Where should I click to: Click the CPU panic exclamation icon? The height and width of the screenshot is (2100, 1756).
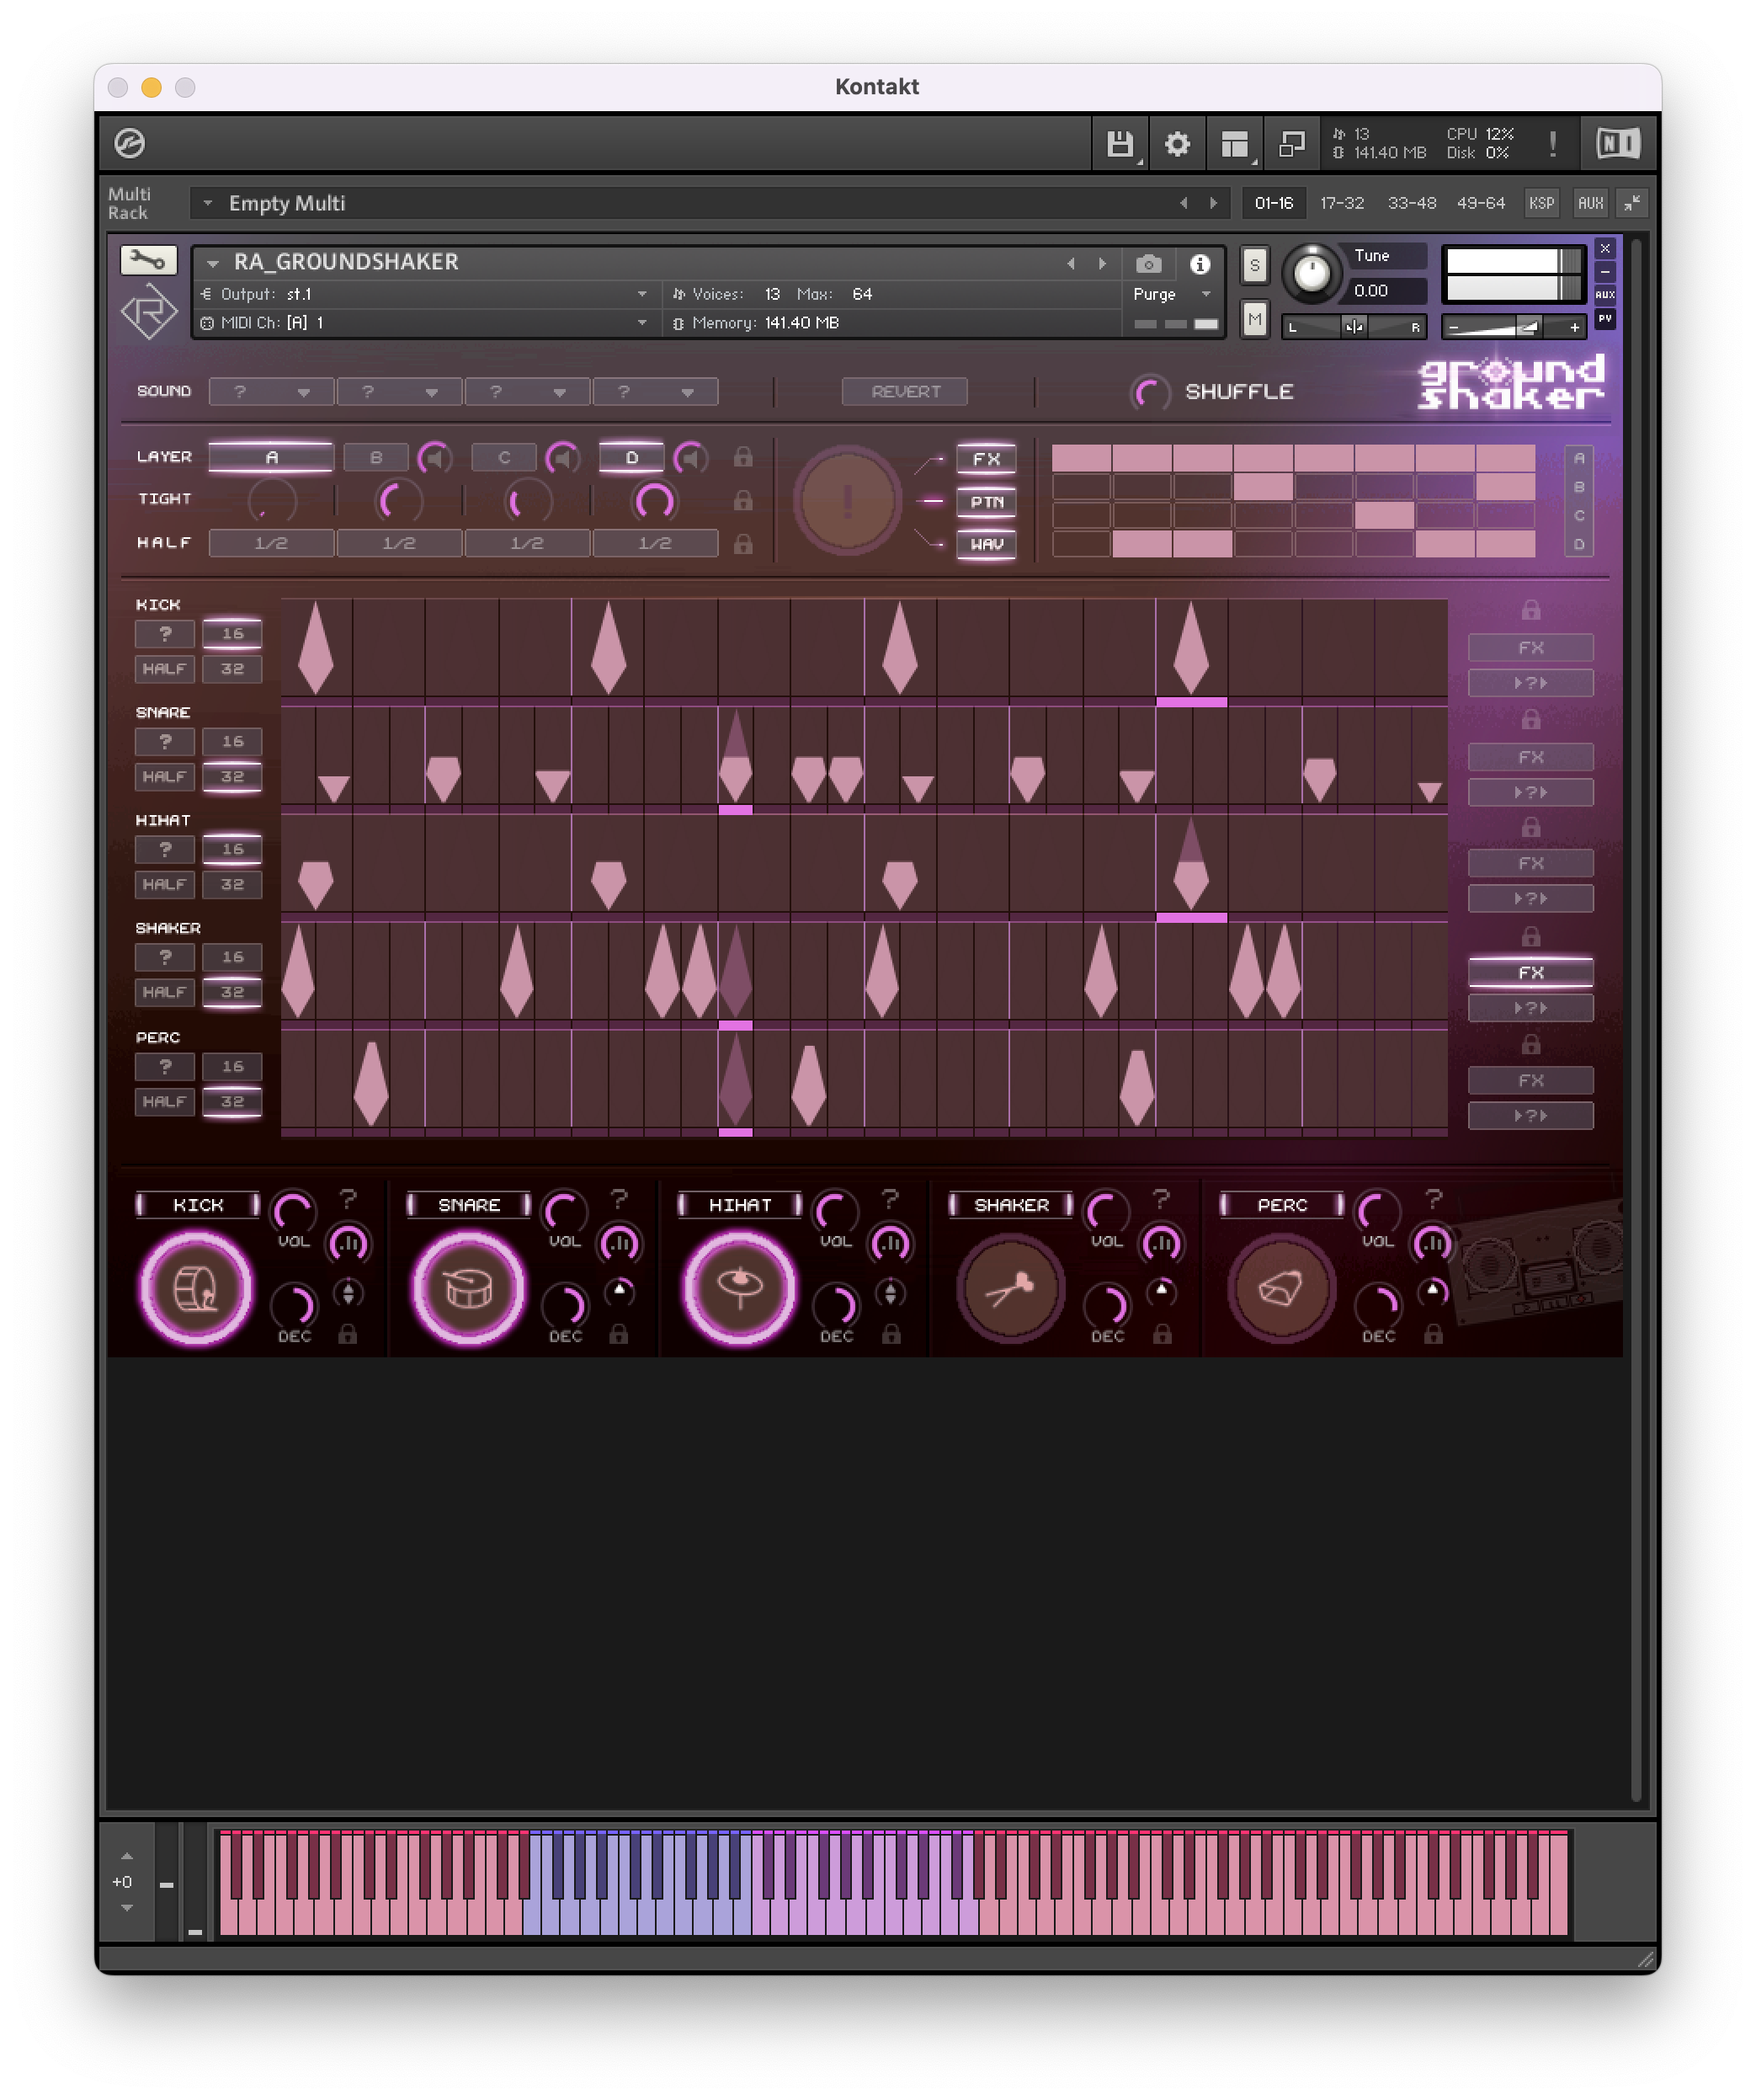pos(1552,144)
